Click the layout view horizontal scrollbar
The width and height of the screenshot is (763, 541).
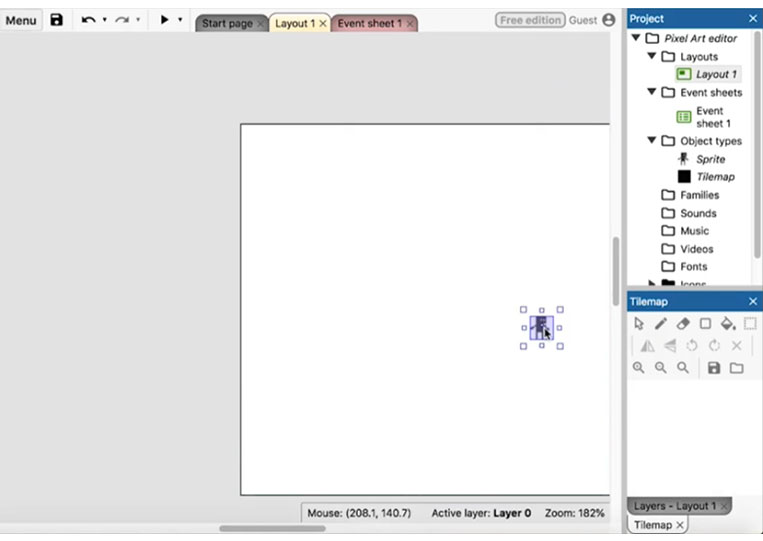[272, 528]
